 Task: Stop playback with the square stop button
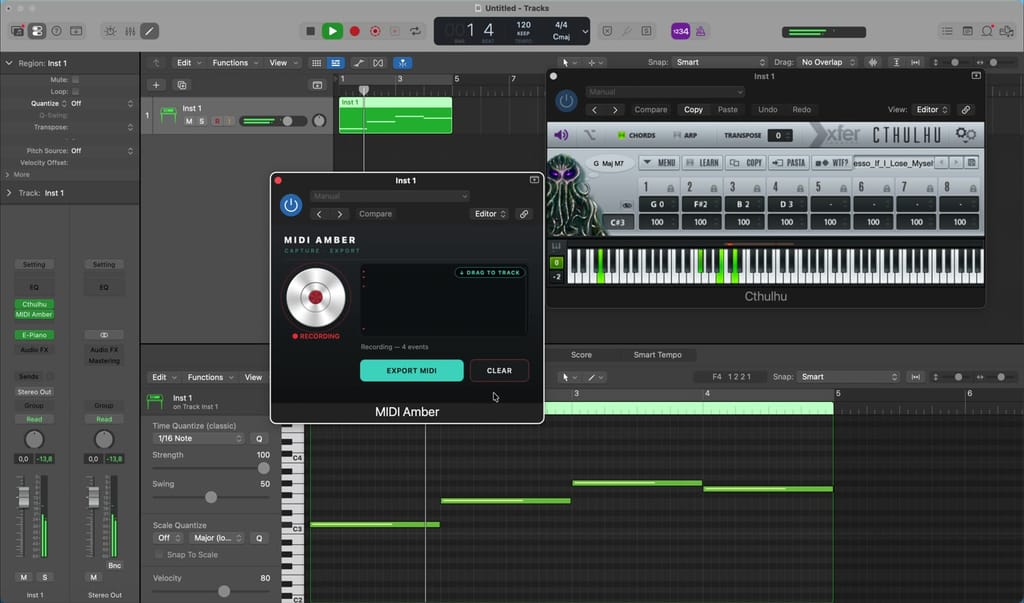(x=311, y=31)
